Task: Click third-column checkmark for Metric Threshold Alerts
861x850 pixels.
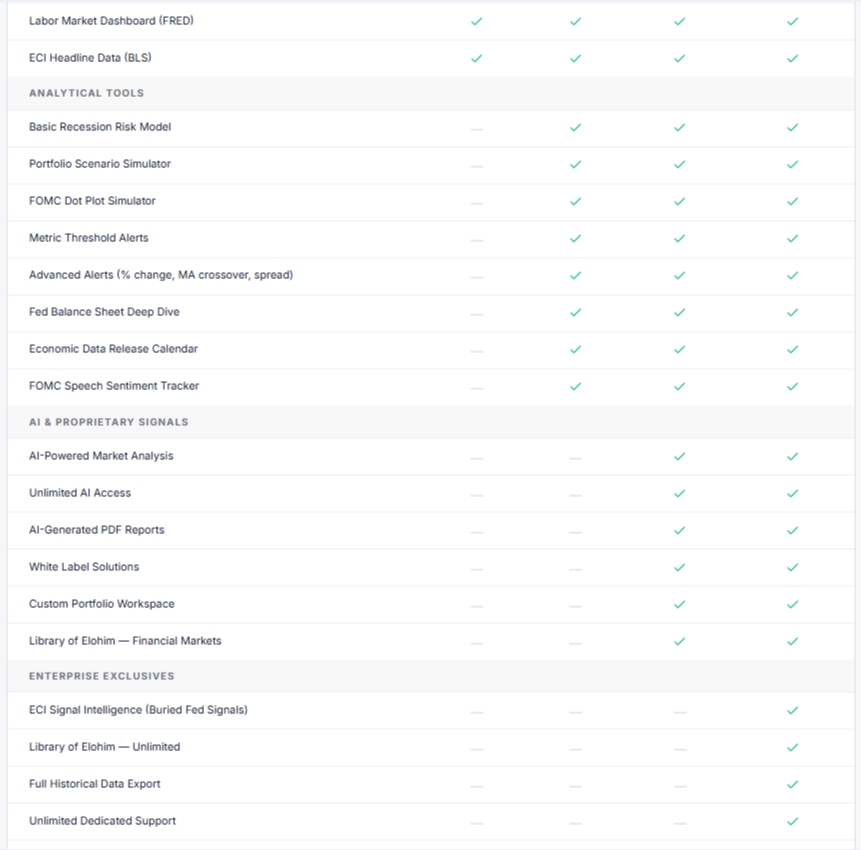Action: pos(680,238)
